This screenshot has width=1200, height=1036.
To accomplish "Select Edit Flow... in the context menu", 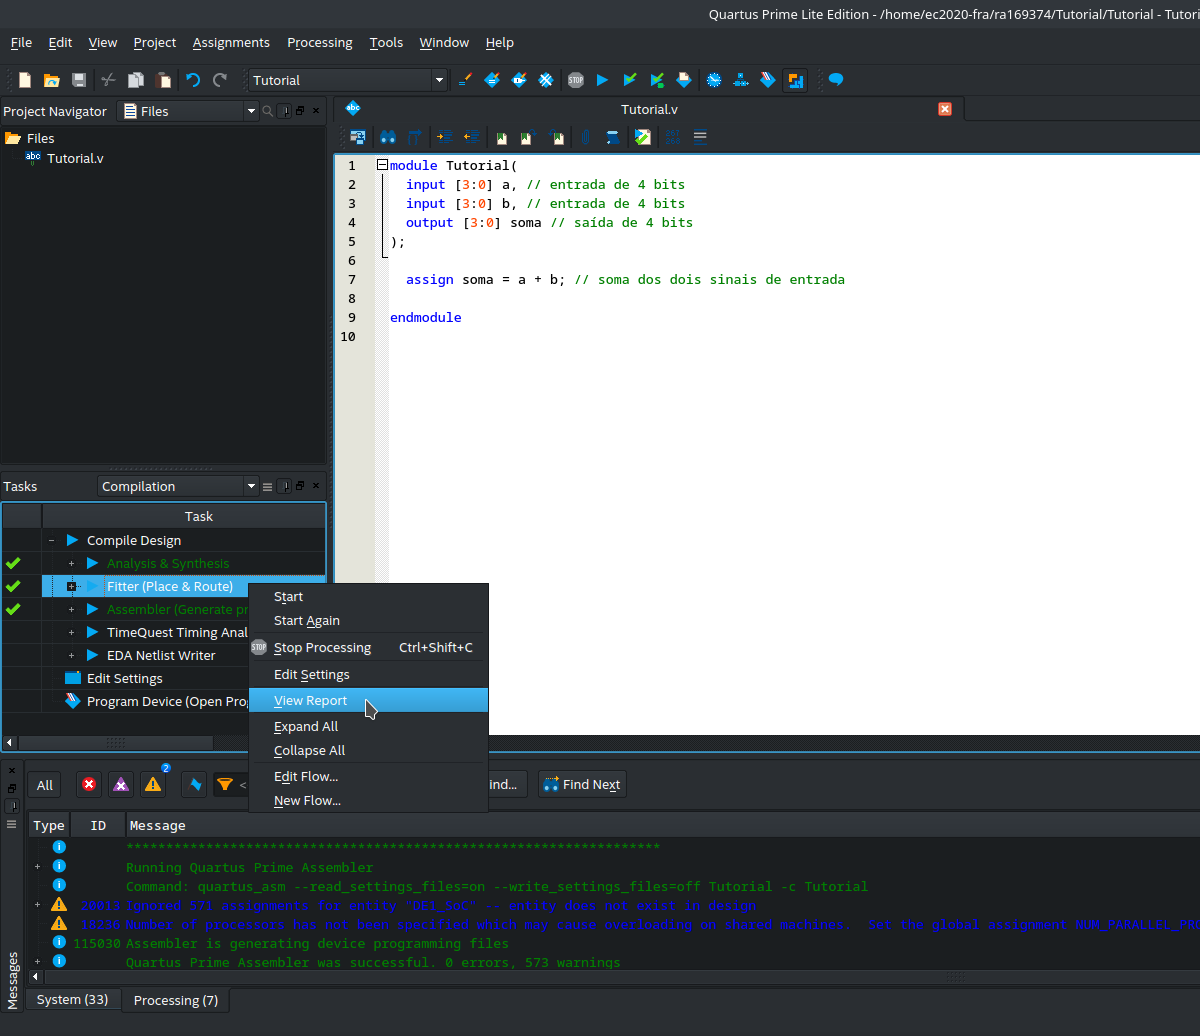I will click(368, 777).
